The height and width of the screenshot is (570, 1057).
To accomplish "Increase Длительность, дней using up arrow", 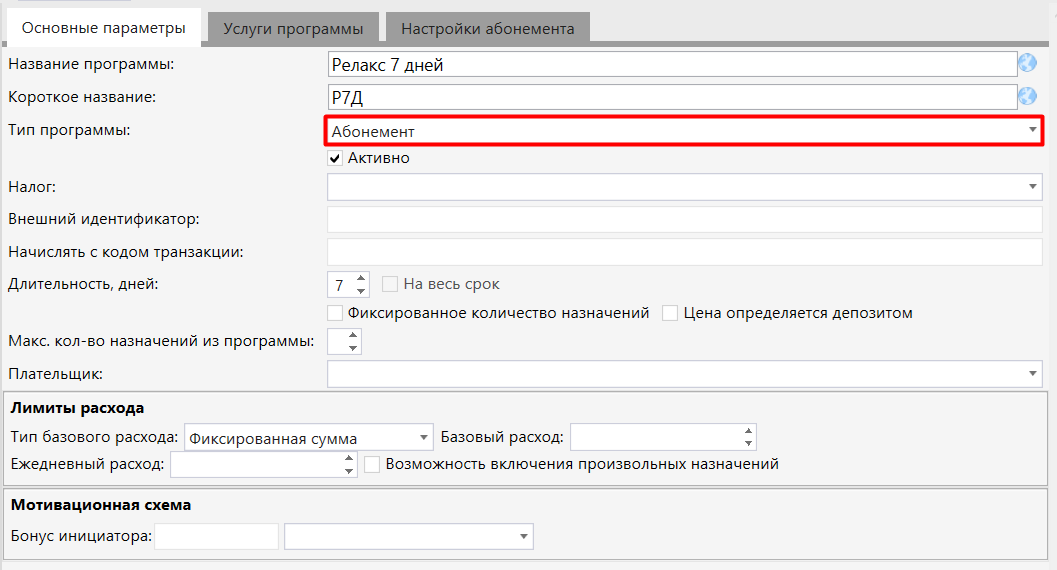I will [x=362, y=278].
